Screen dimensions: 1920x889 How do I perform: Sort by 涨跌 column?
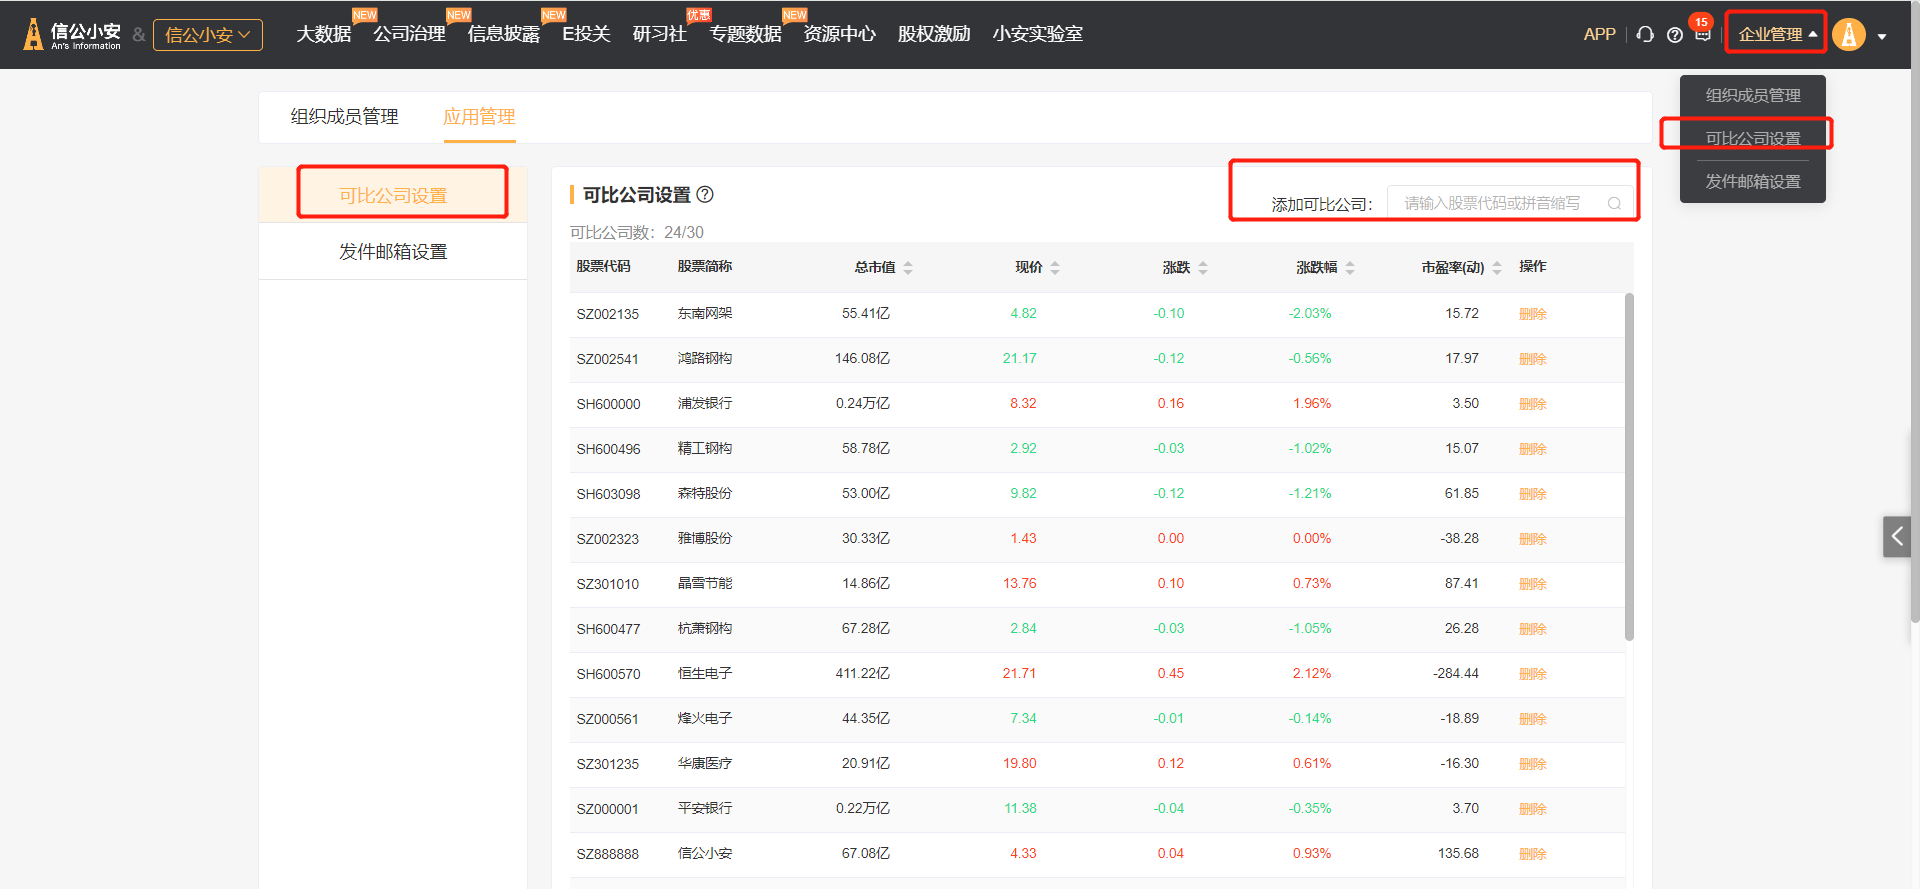(x=1203, y=267)
